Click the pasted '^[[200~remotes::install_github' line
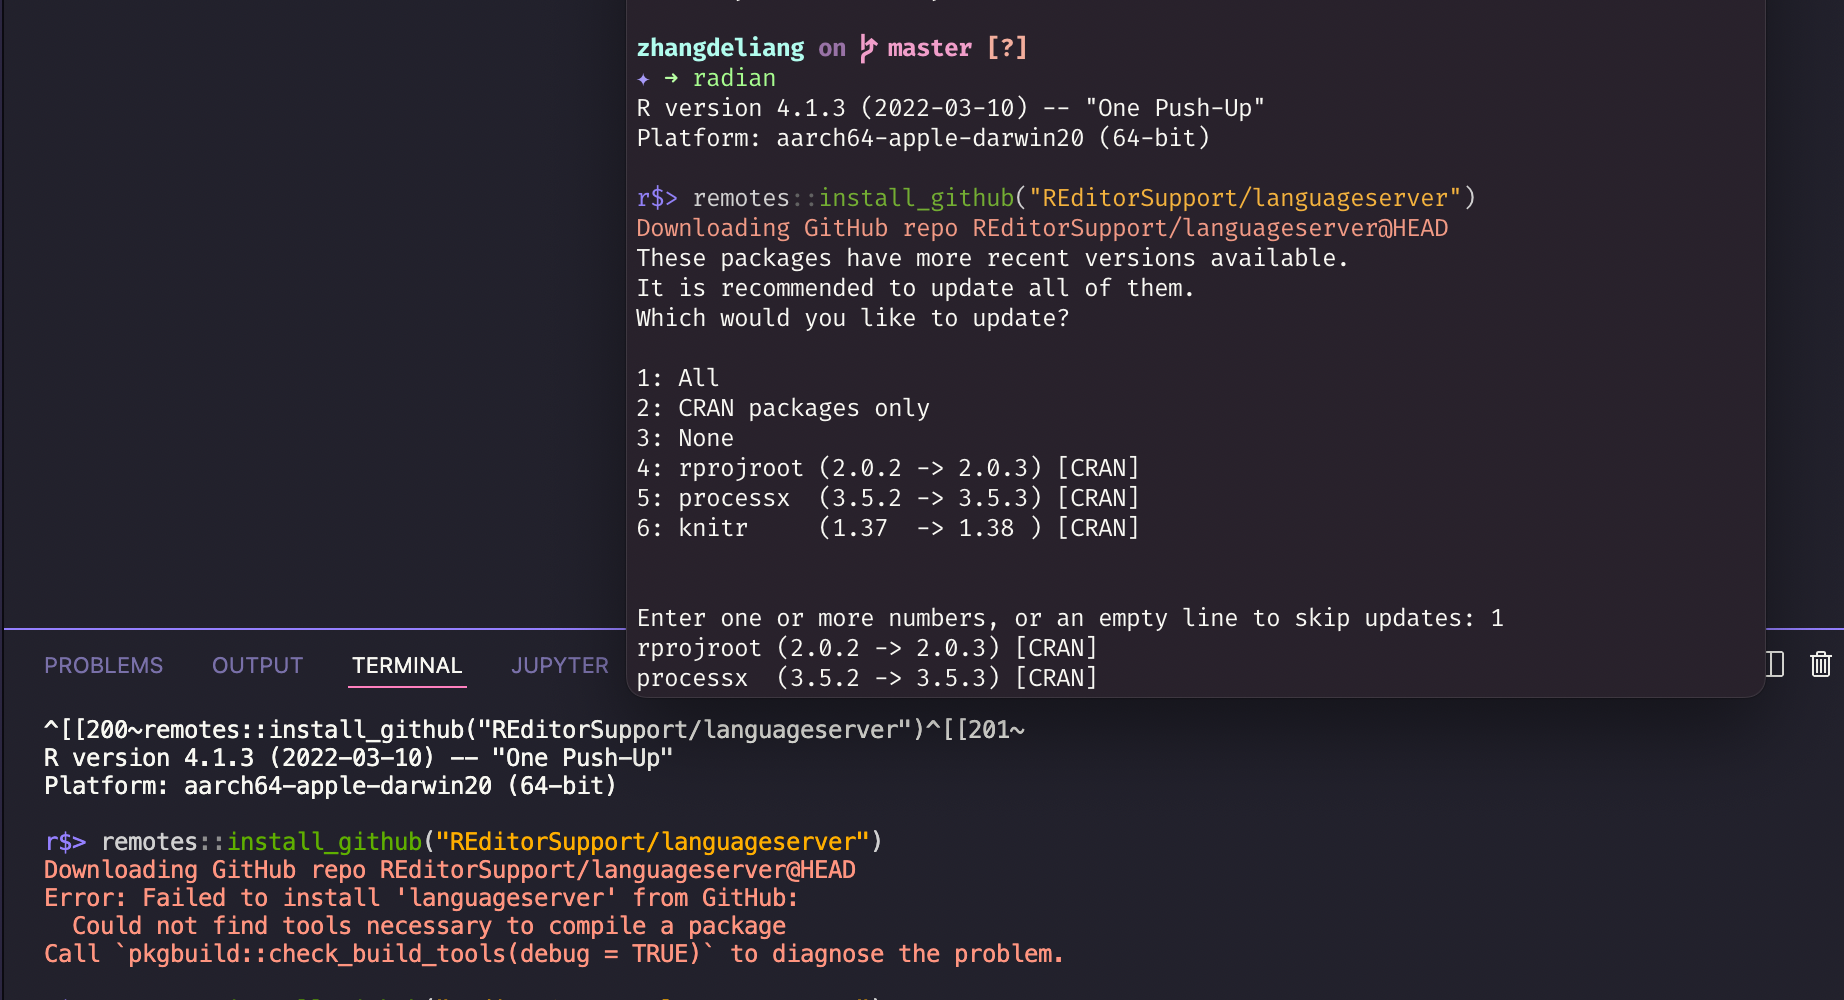The image size is (1844, 1000). [535, 730]
